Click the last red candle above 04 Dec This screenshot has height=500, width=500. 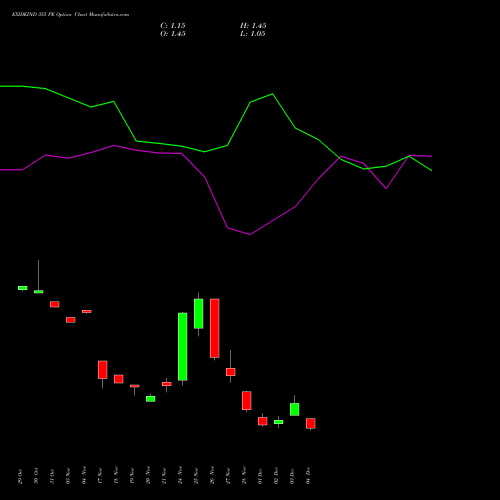coord(311,423)
